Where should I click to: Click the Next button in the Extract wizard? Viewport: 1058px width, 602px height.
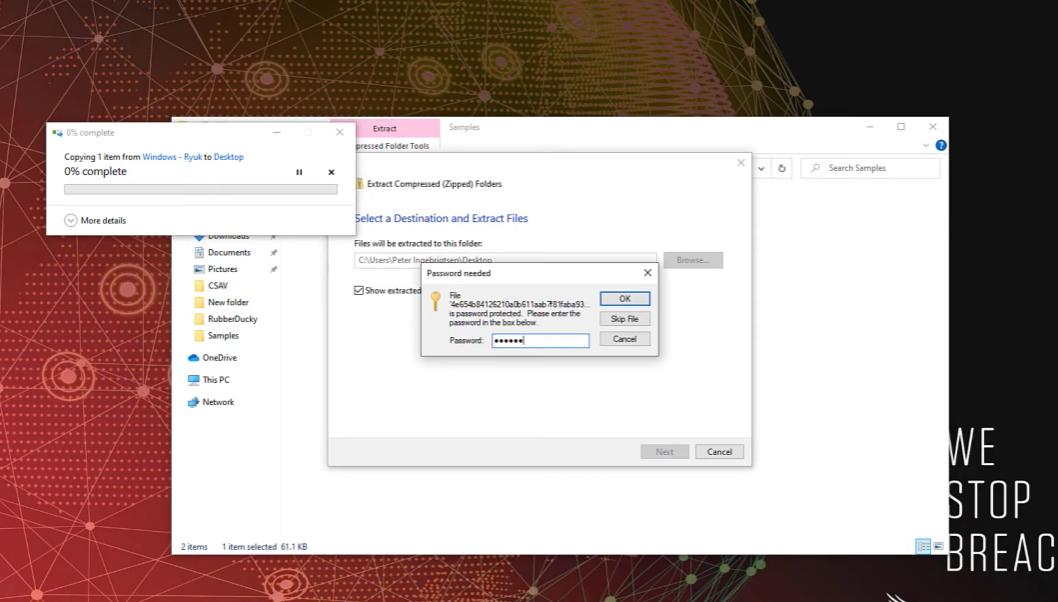pyautogui.click(x=665, y=452)
